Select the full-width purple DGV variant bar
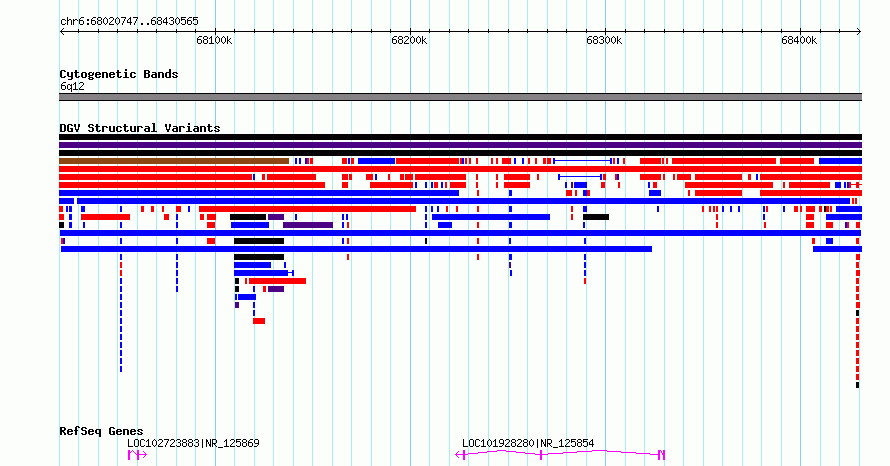The height and width of the screenshot is (466, 890). [x=460, y=145]
